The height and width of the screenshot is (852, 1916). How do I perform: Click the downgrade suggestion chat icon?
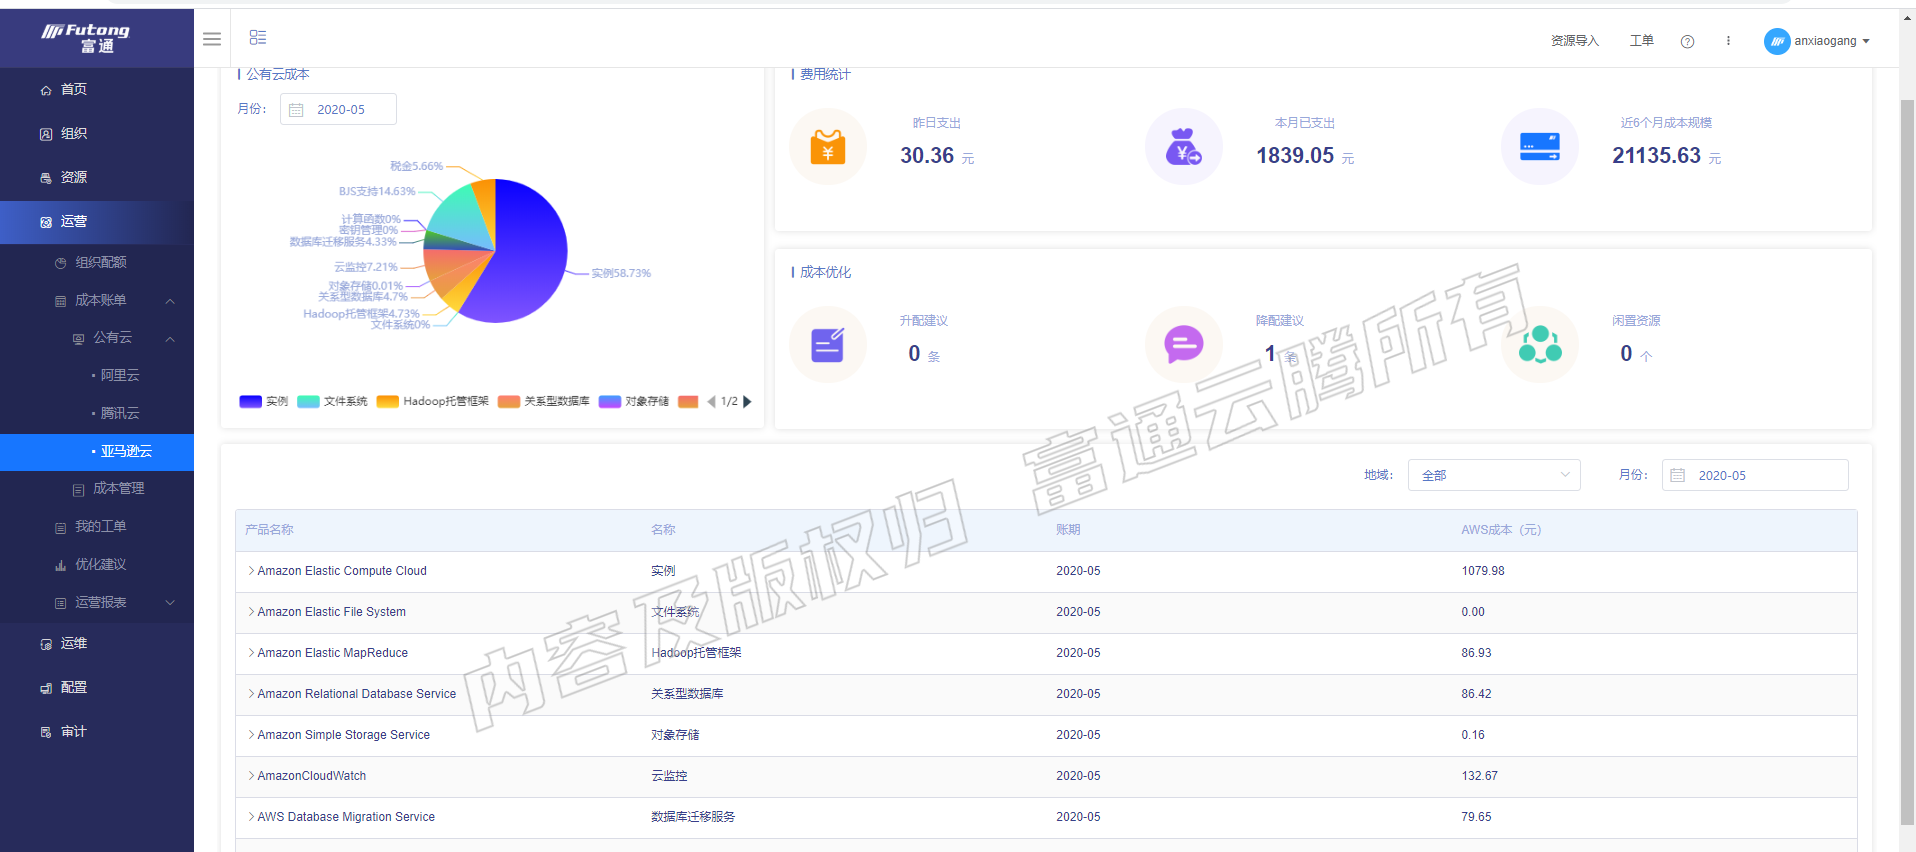(x=1184, y=345)
